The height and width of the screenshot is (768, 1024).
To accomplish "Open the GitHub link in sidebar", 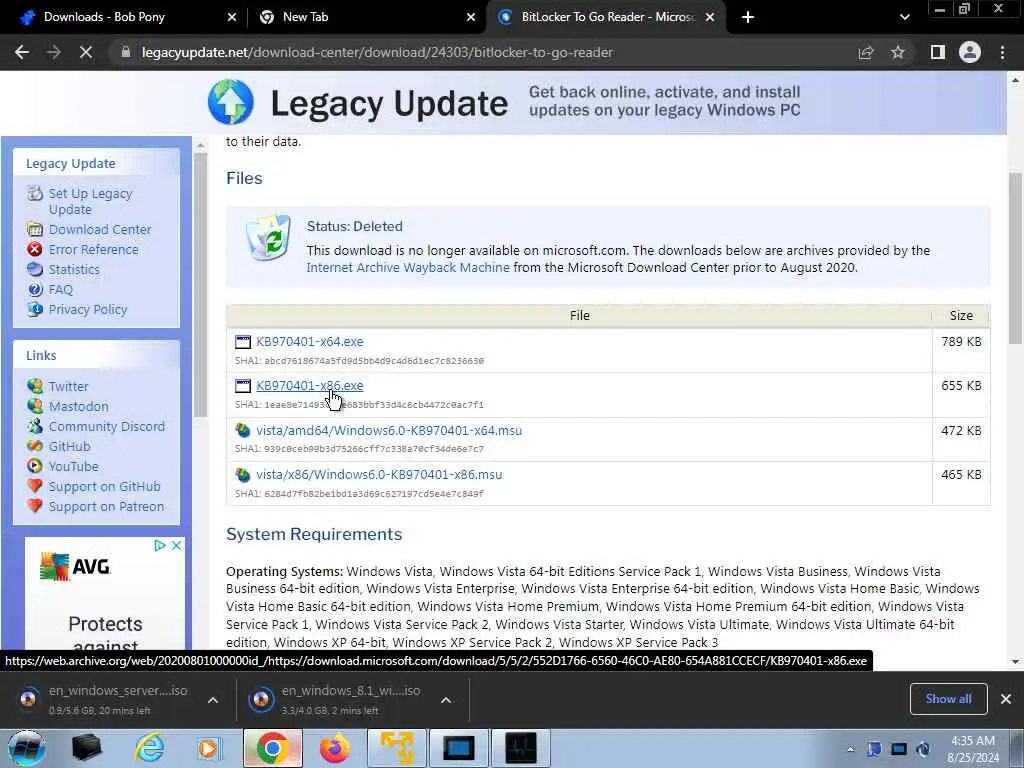I will click(69, 447).
